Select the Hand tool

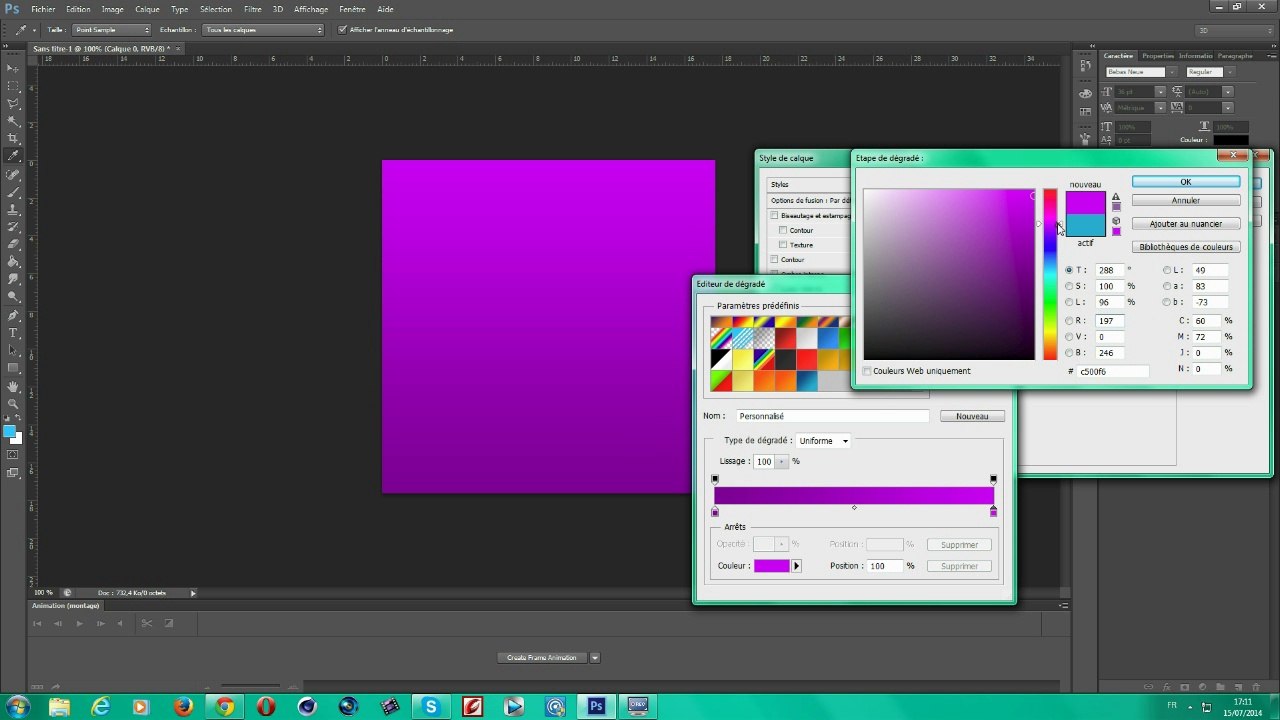[13, 386]
